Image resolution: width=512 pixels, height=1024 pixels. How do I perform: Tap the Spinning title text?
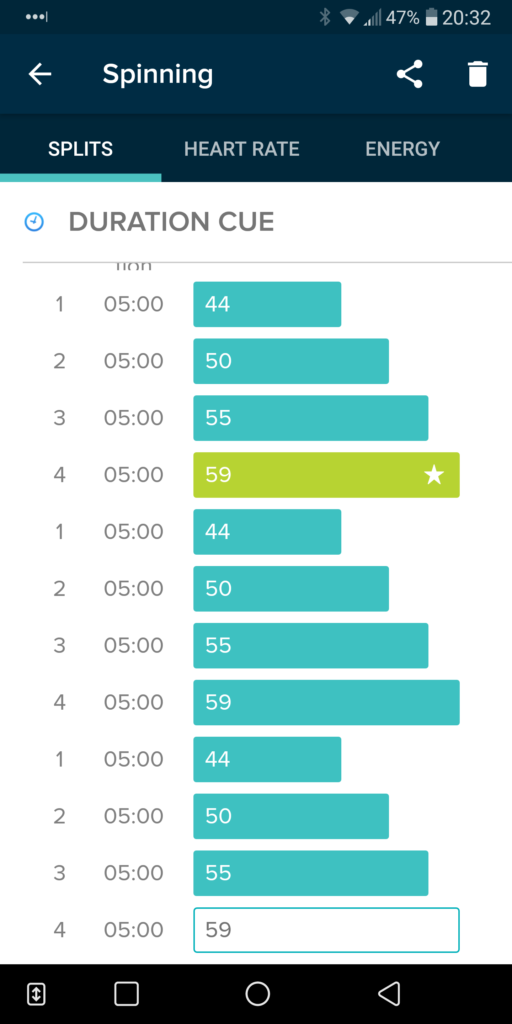pos(157,75)
